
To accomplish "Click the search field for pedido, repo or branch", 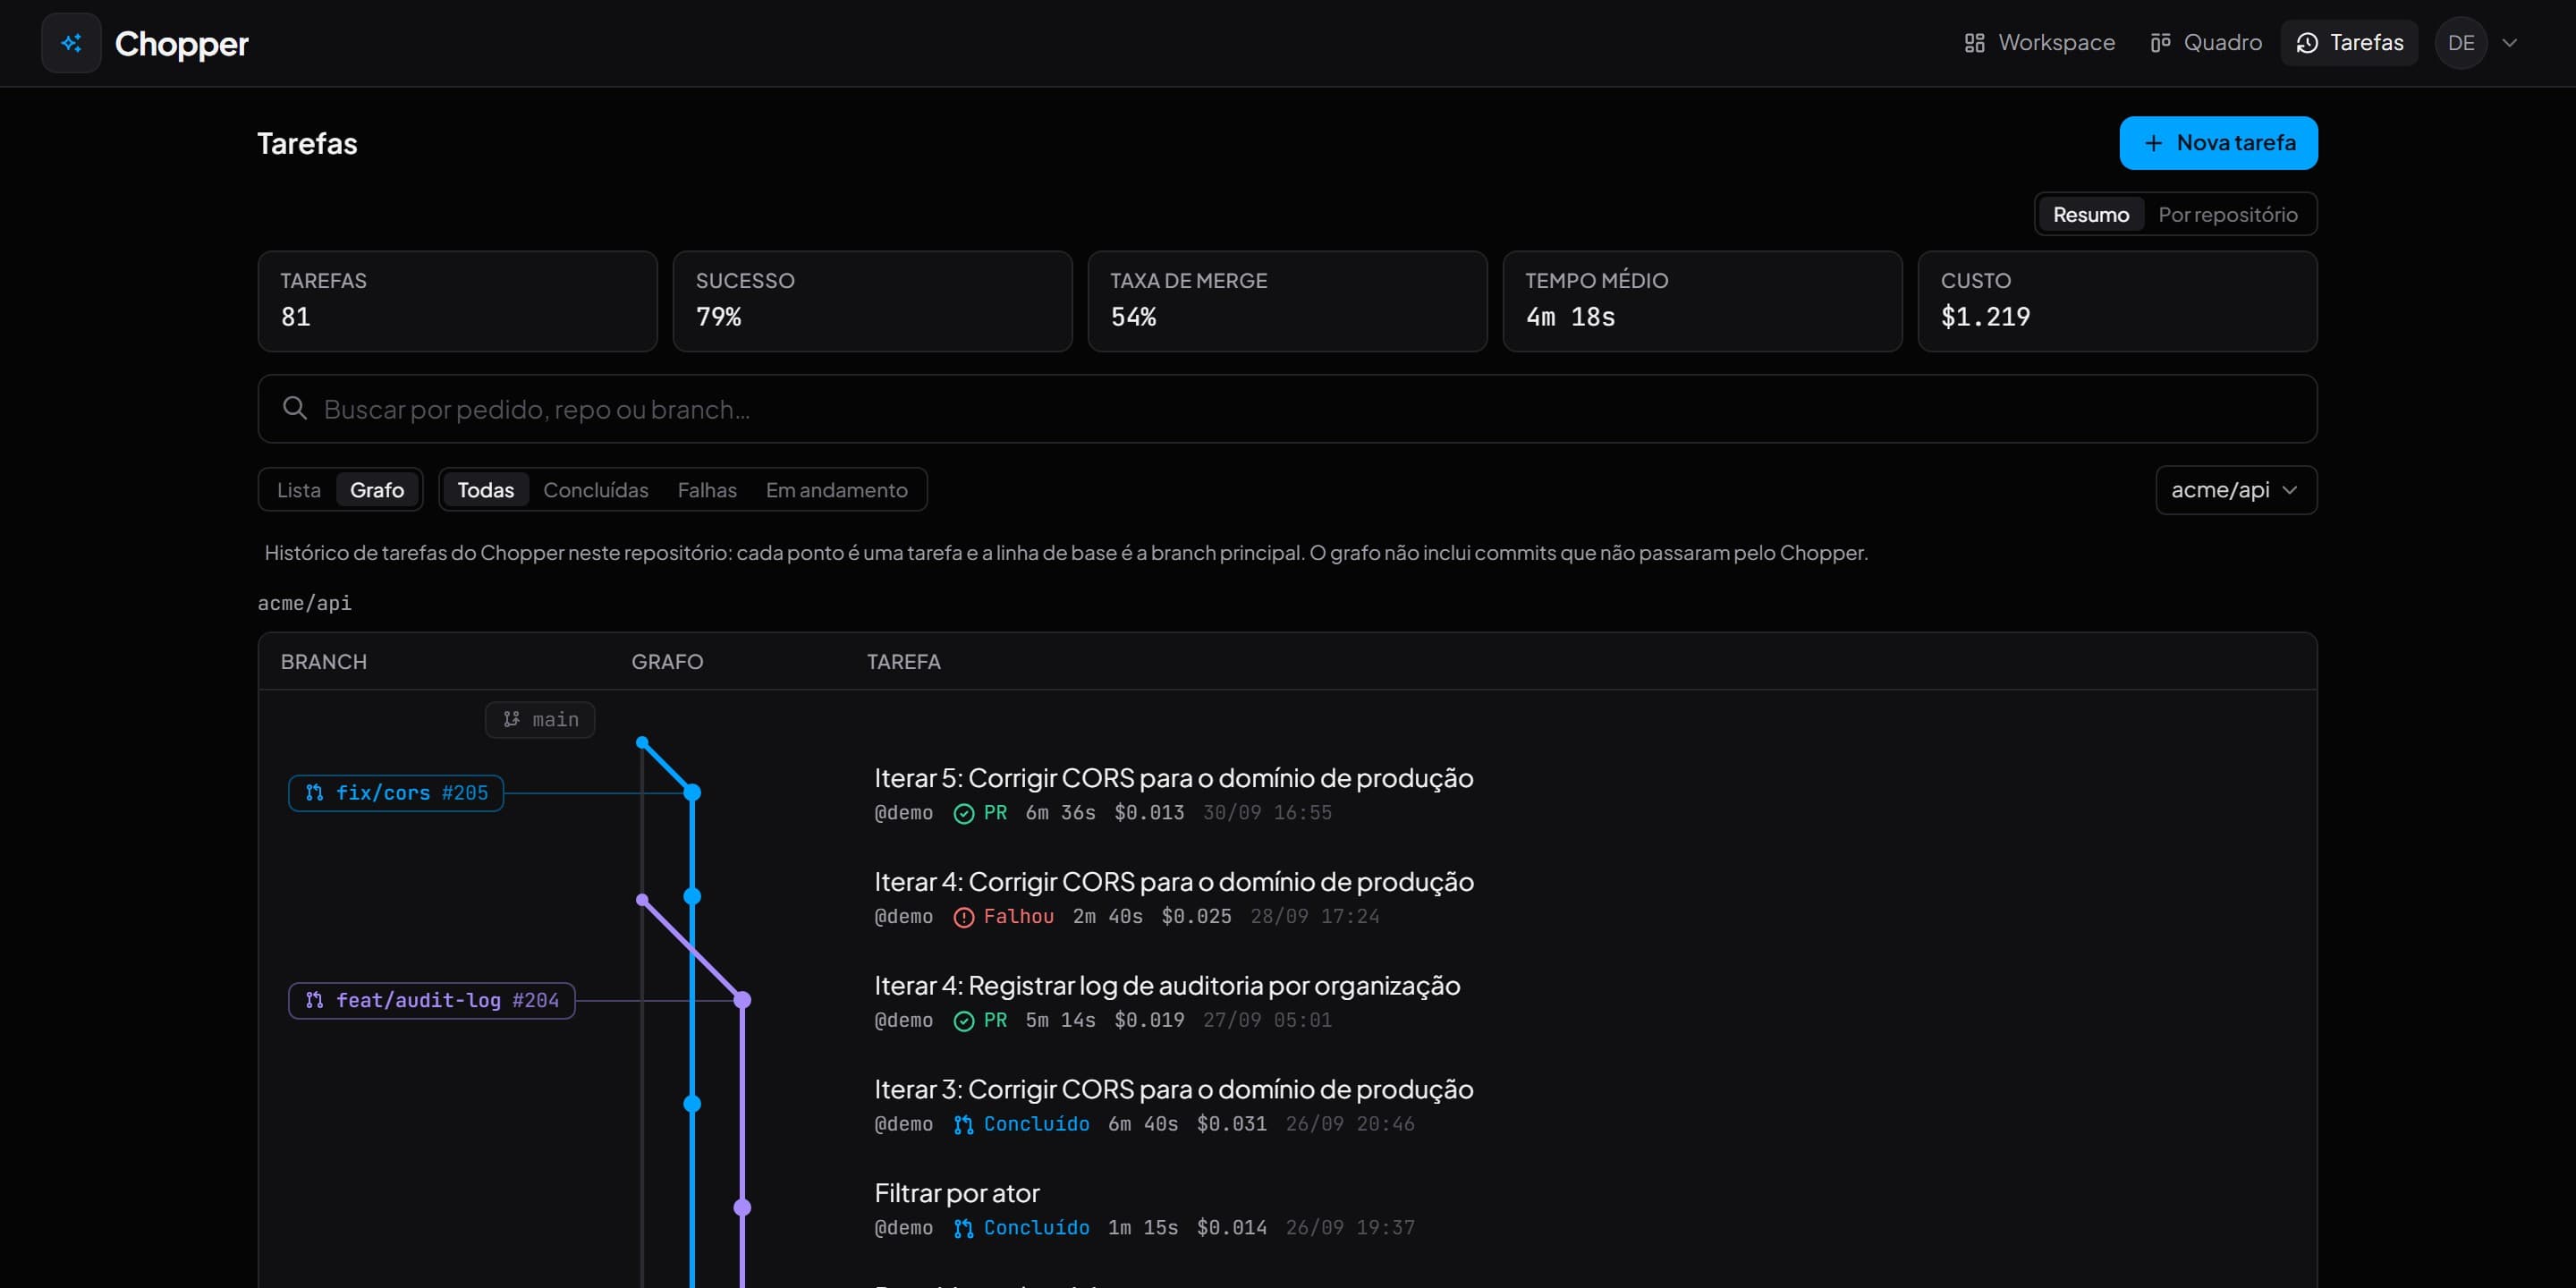I will tap(1288, 409).
